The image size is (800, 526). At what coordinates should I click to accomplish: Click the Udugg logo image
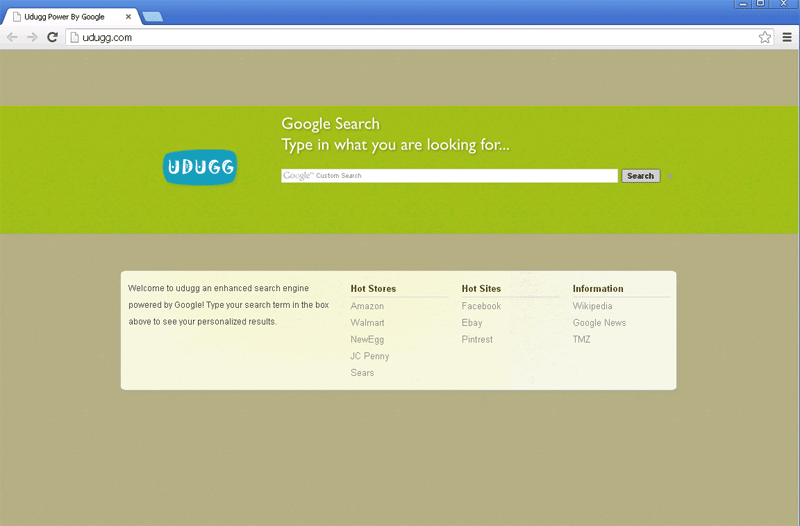[200, 166]
